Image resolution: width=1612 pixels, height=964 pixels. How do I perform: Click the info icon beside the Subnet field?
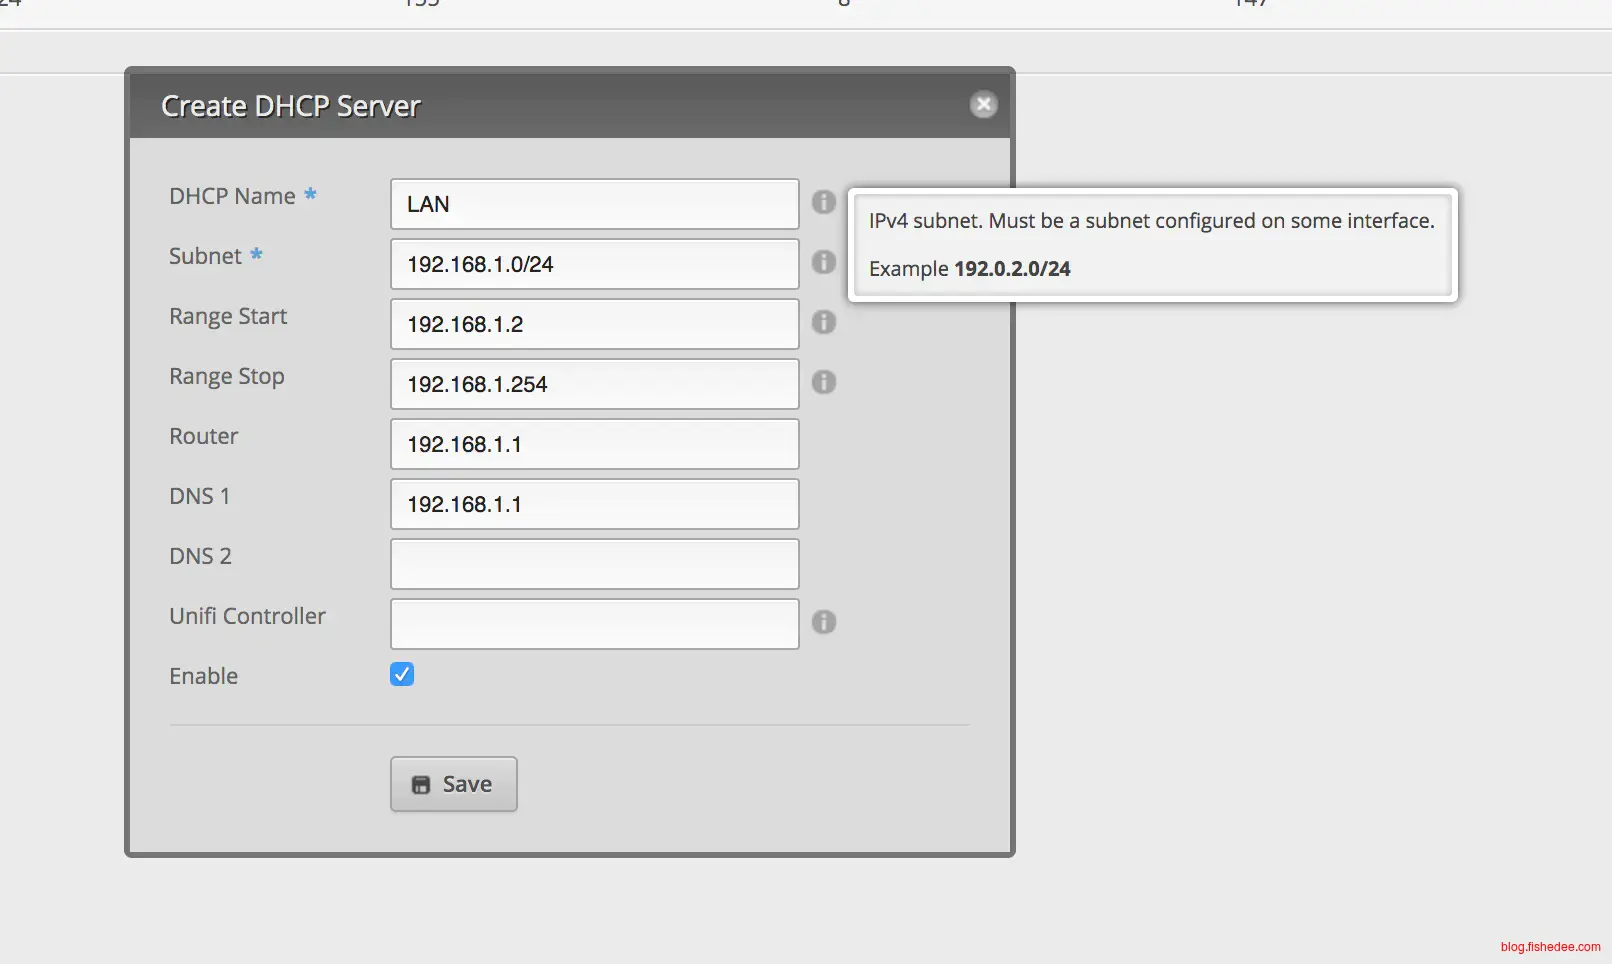(x=823, y=262)
